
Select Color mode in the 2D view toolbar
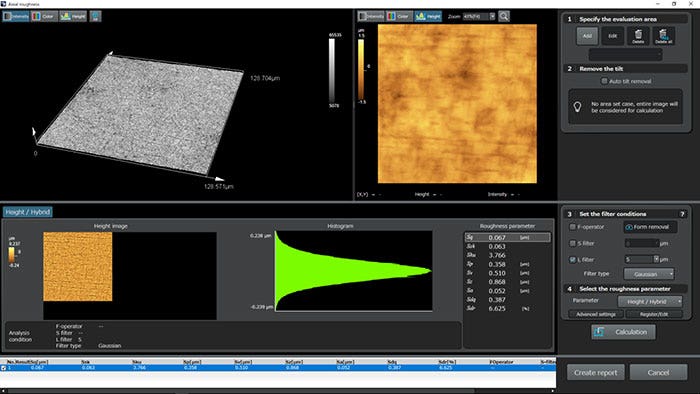(399, 16)
